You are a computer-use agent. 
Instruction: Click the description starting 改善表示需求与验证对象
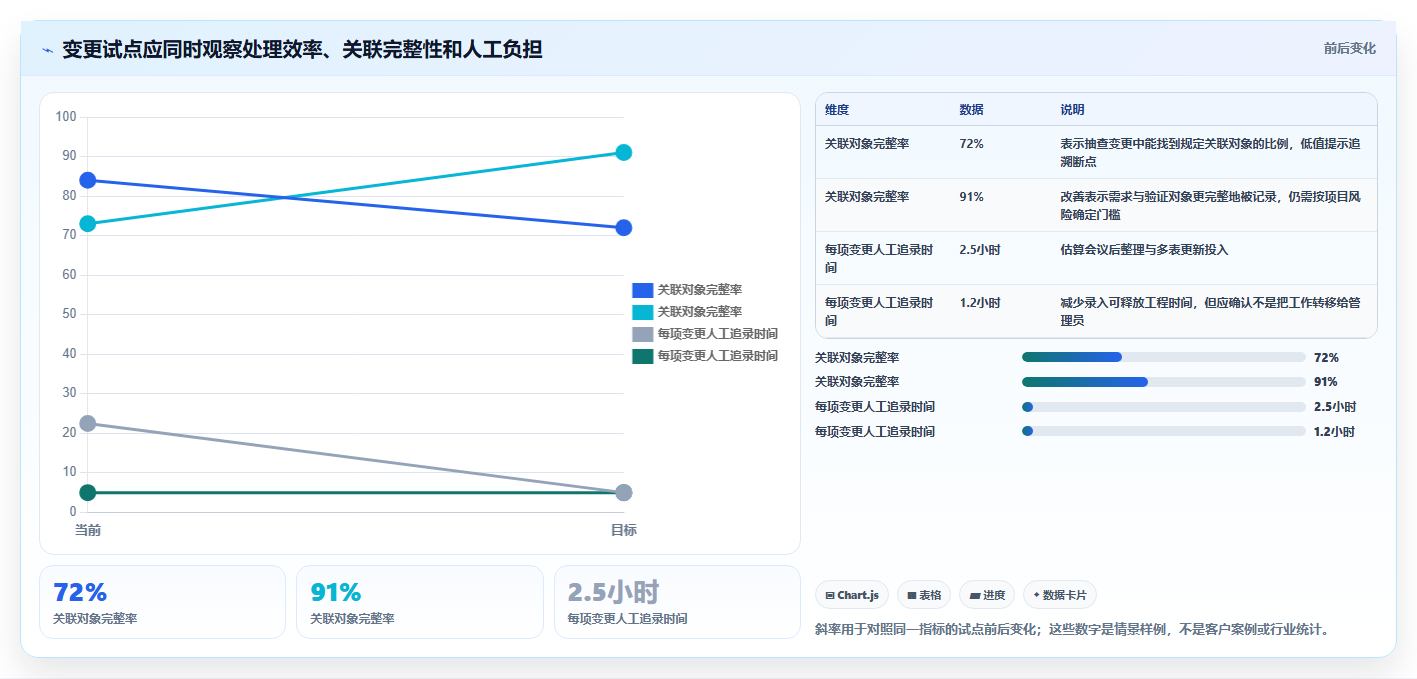[x=1210, y=206]
